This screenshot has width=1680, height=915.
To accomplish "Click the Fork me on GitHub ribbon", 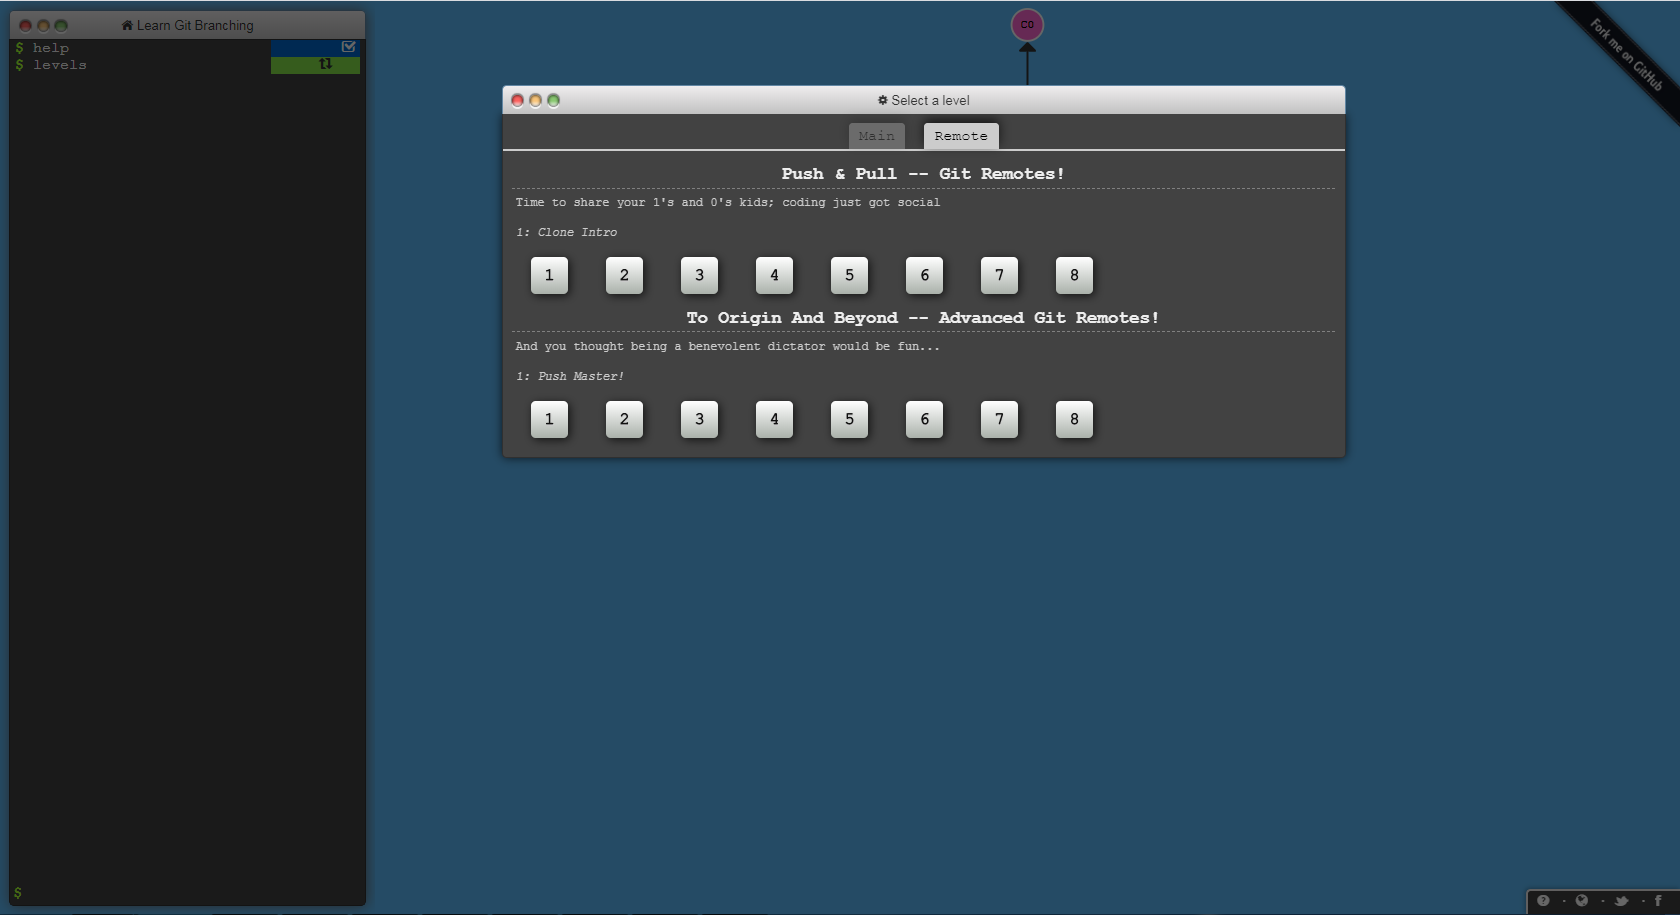I will click(x=1626, y=56).
